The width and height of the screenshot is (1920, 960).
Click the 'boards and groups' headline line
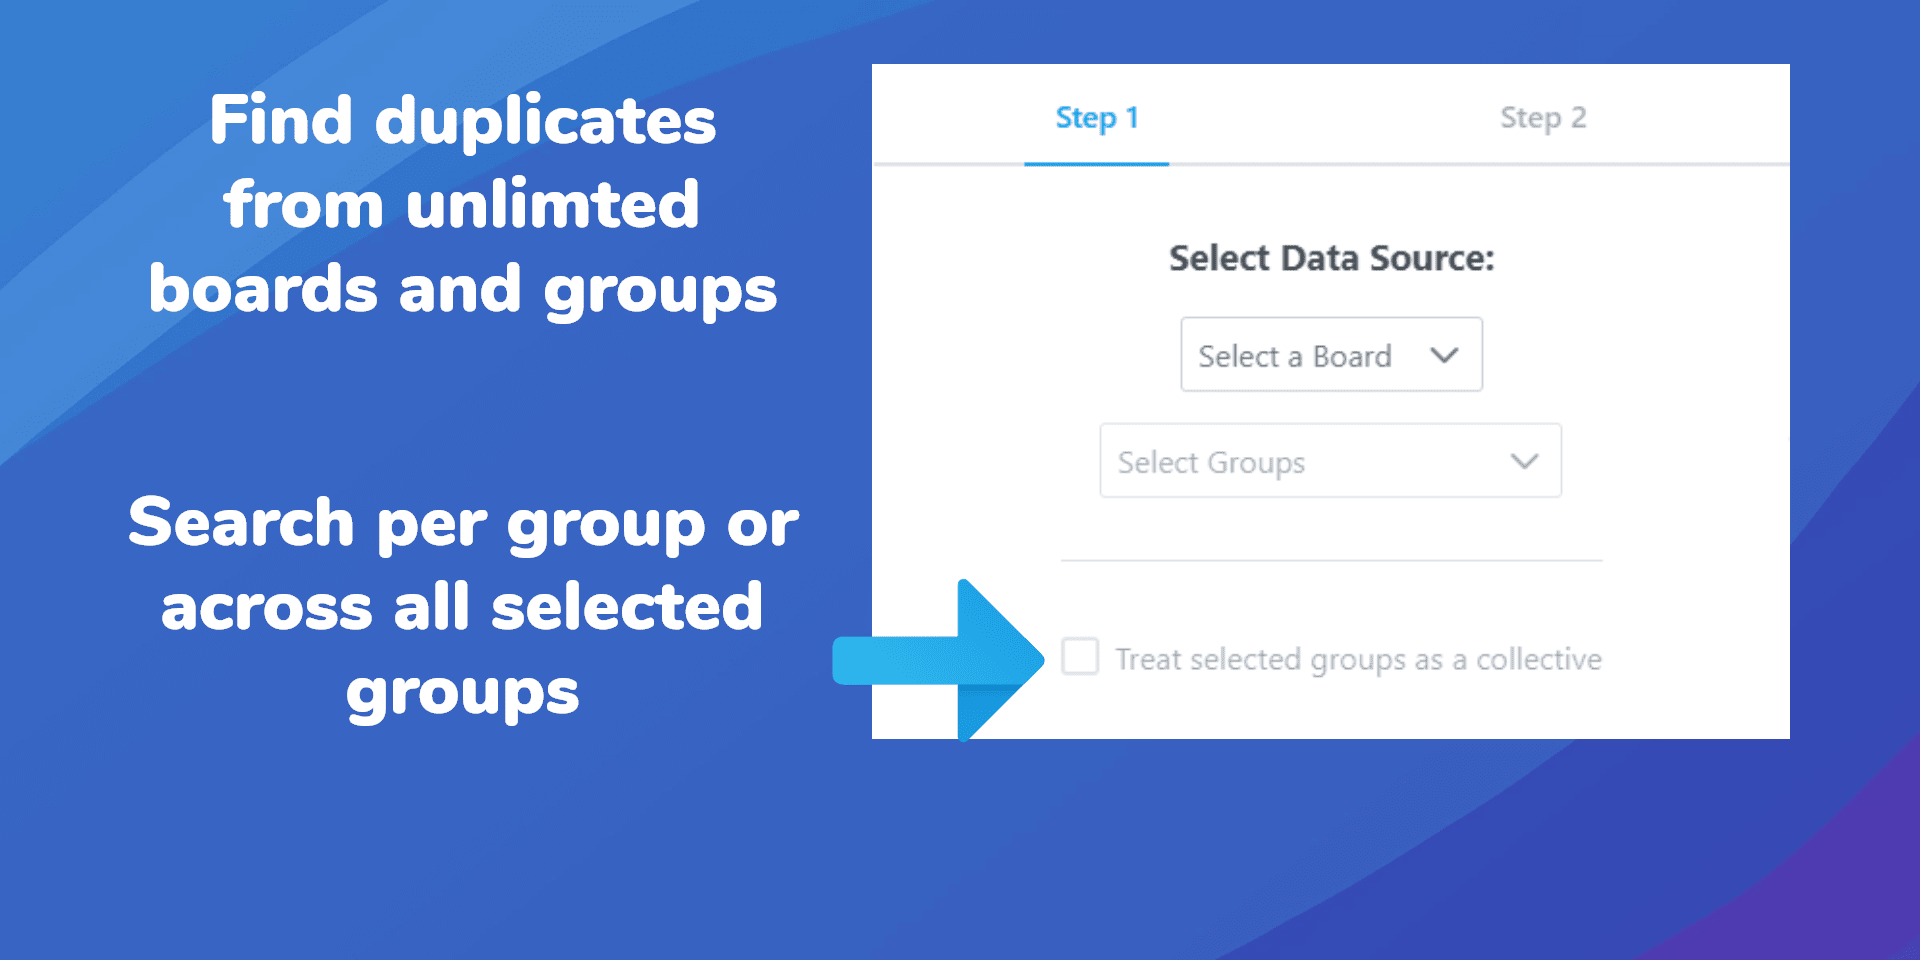[x=463, y=289]
